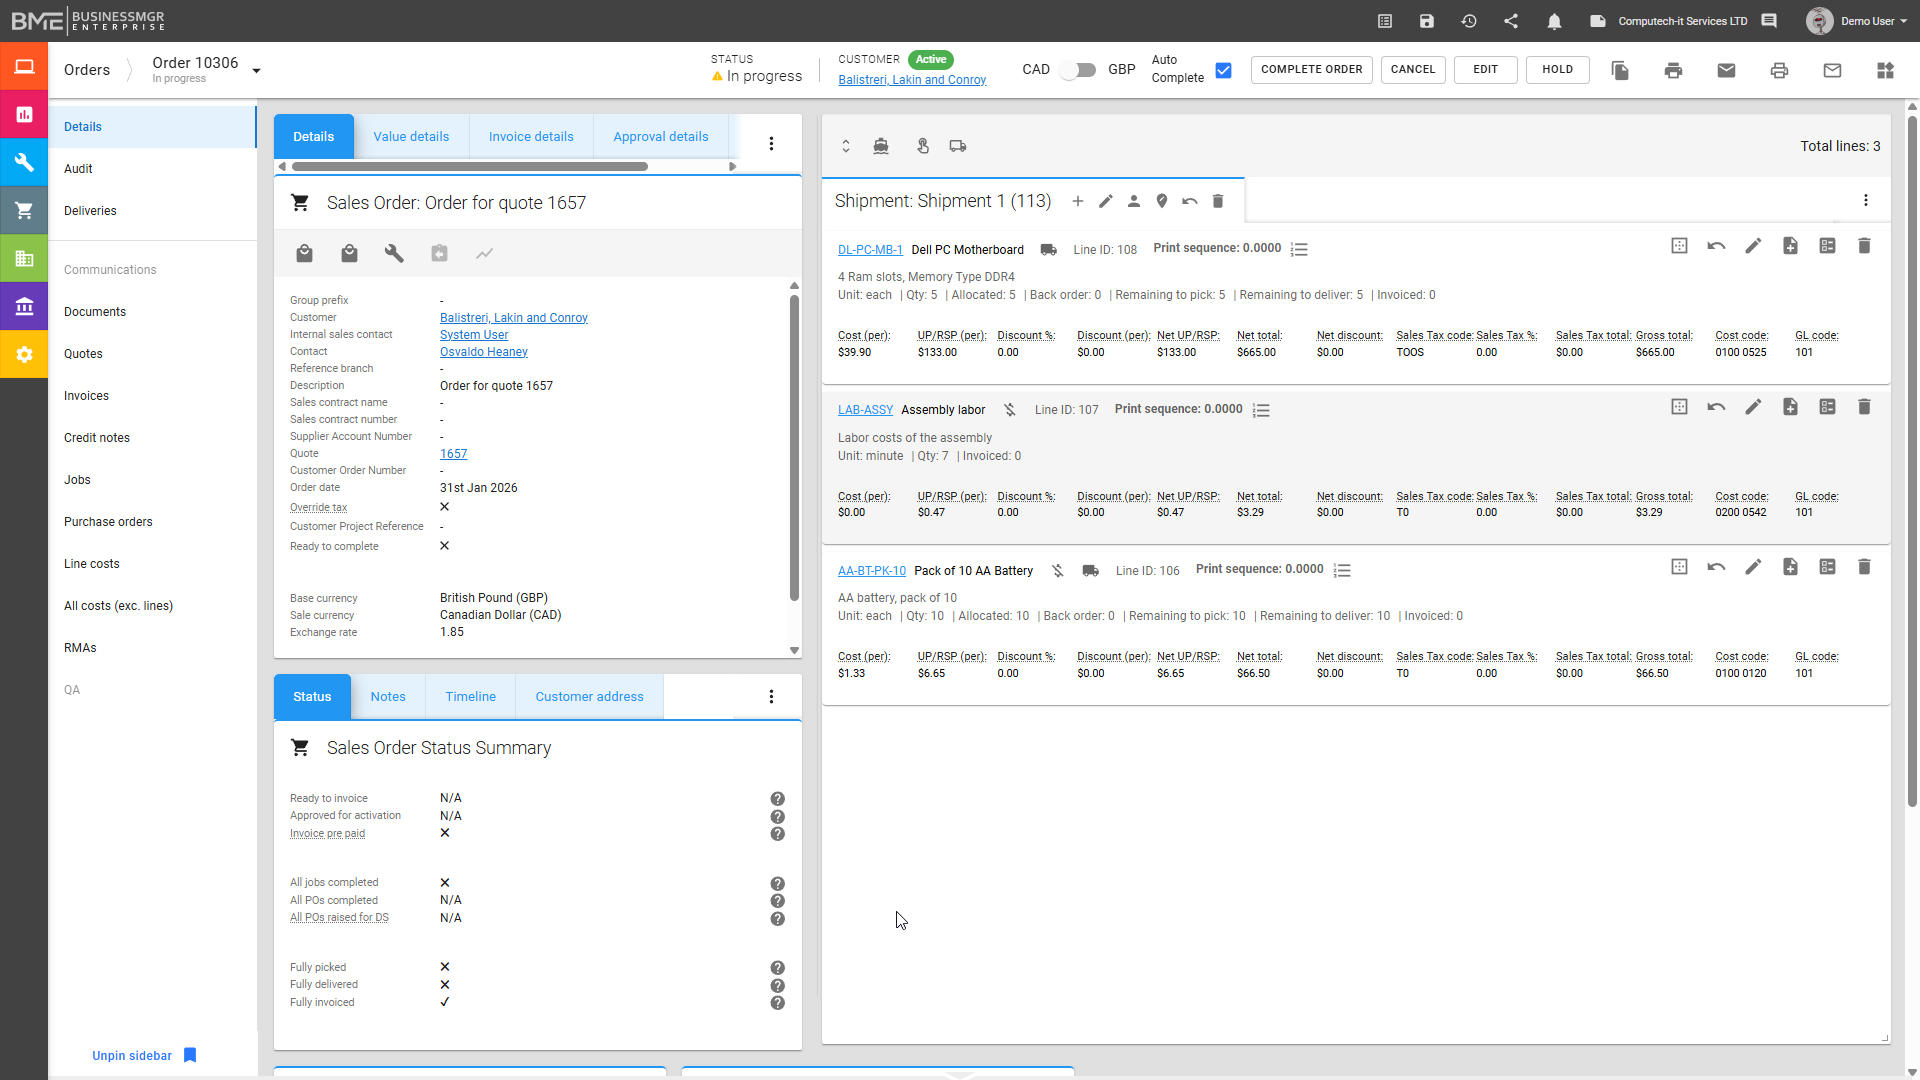The image size is (1920, 1080).
Task: Toggle the CAD/GBP currency switch
Action: [1078, 70]
